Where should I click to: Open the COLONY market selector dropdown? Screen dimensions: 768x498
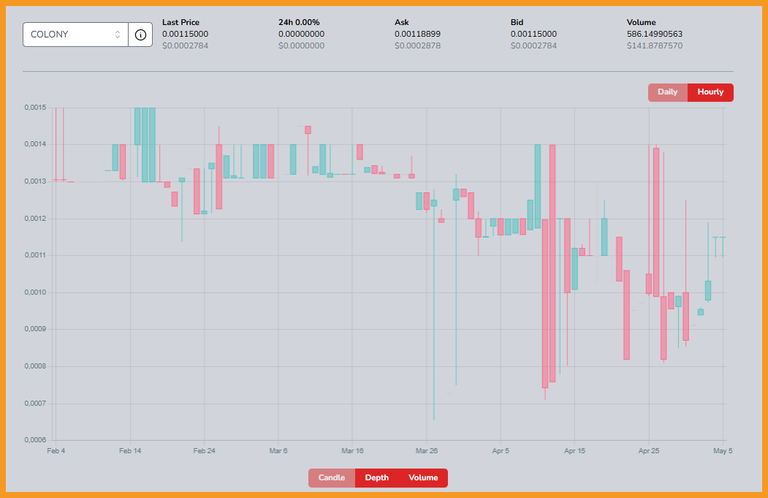pos(75,35)
